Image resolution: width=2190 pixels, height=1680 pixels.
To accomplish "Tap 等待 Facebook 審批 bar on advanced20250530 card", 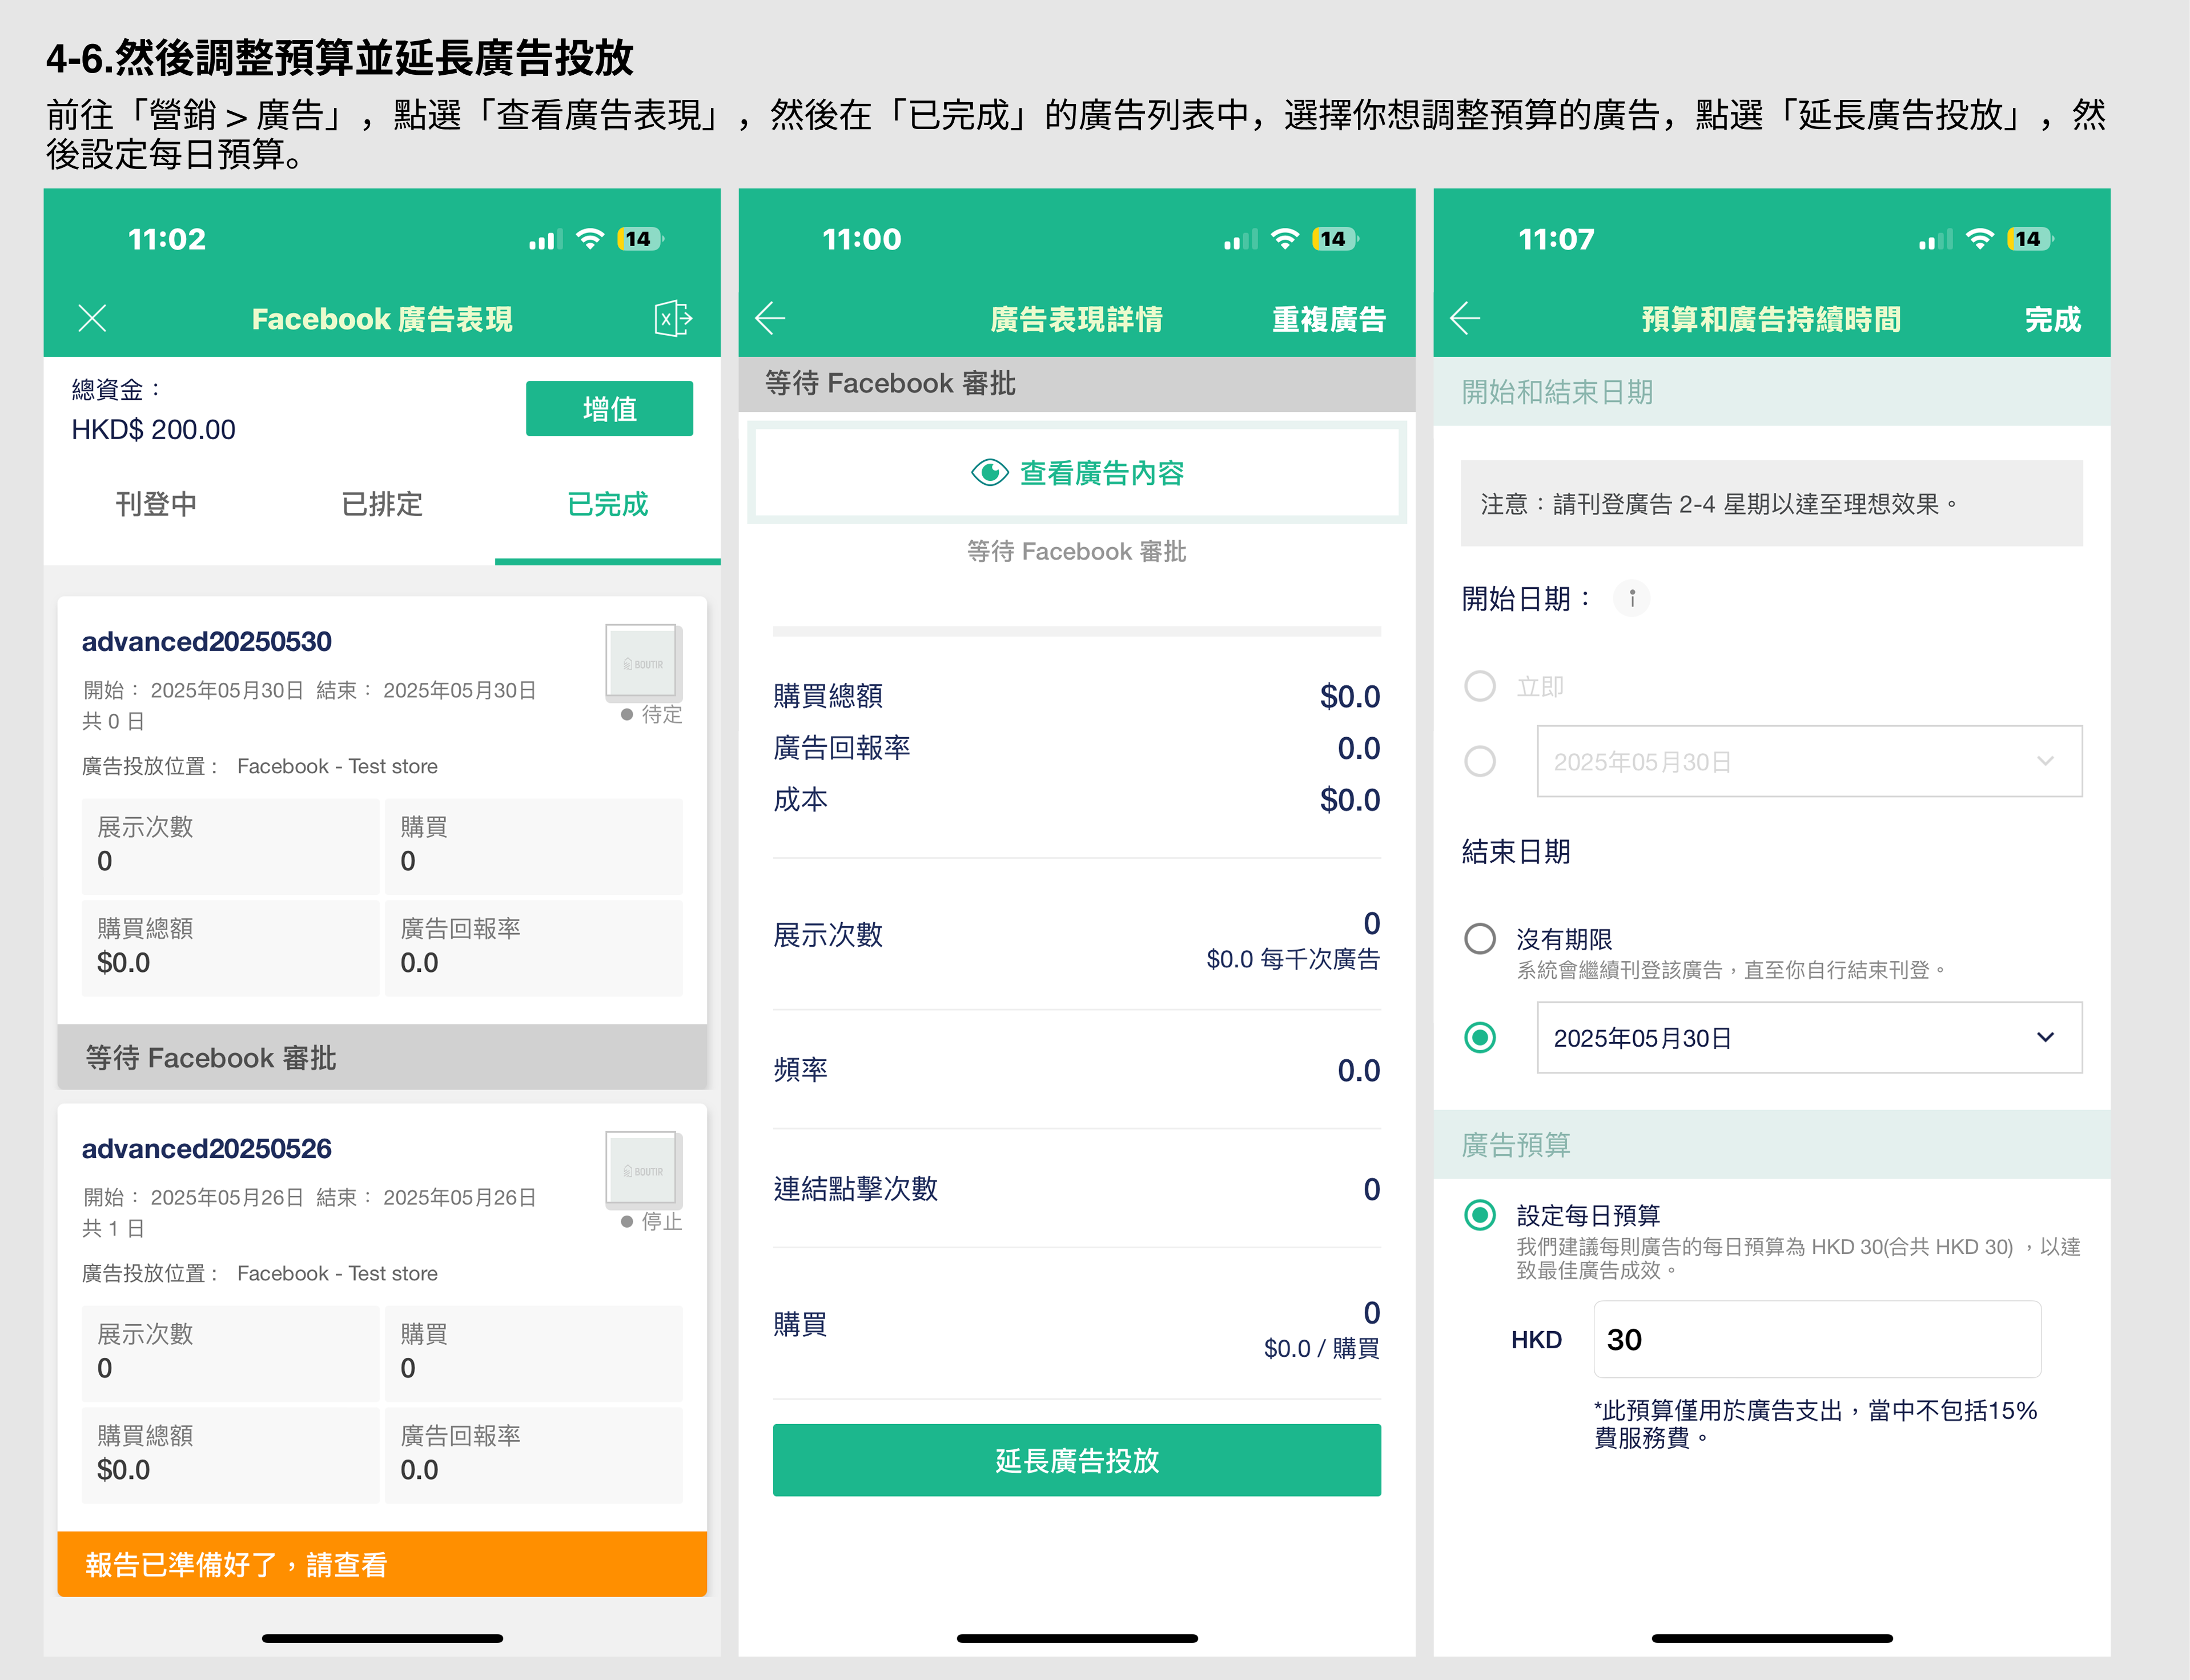I will pyautogui.click(x=382, y=1057).
